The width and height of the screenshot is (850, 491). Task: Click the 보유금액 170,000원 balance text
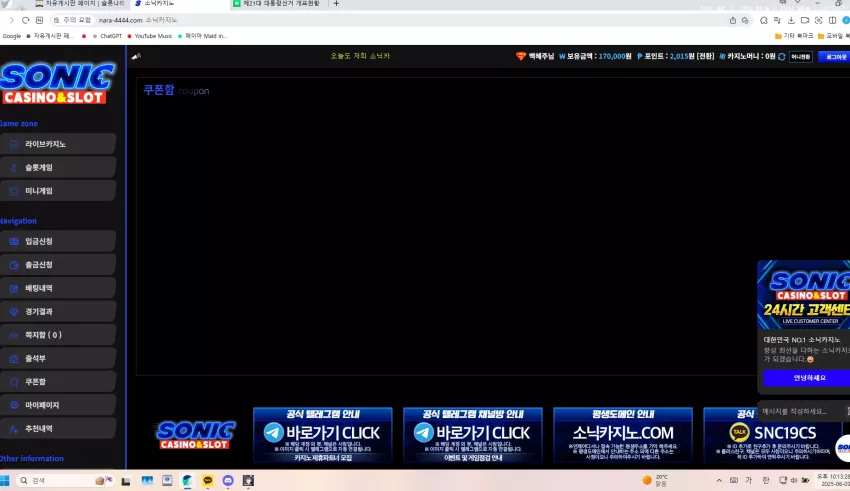(x=595, y=56)
